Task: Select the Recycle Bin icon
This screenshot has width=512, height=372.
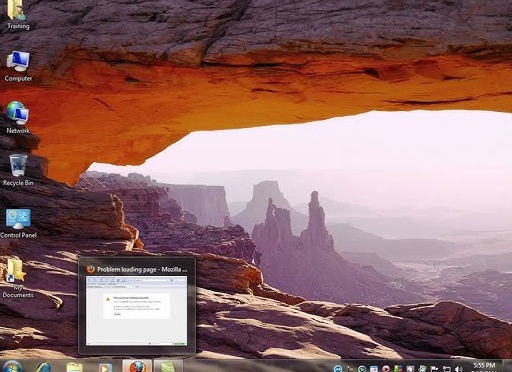Action: pos(18,170)
